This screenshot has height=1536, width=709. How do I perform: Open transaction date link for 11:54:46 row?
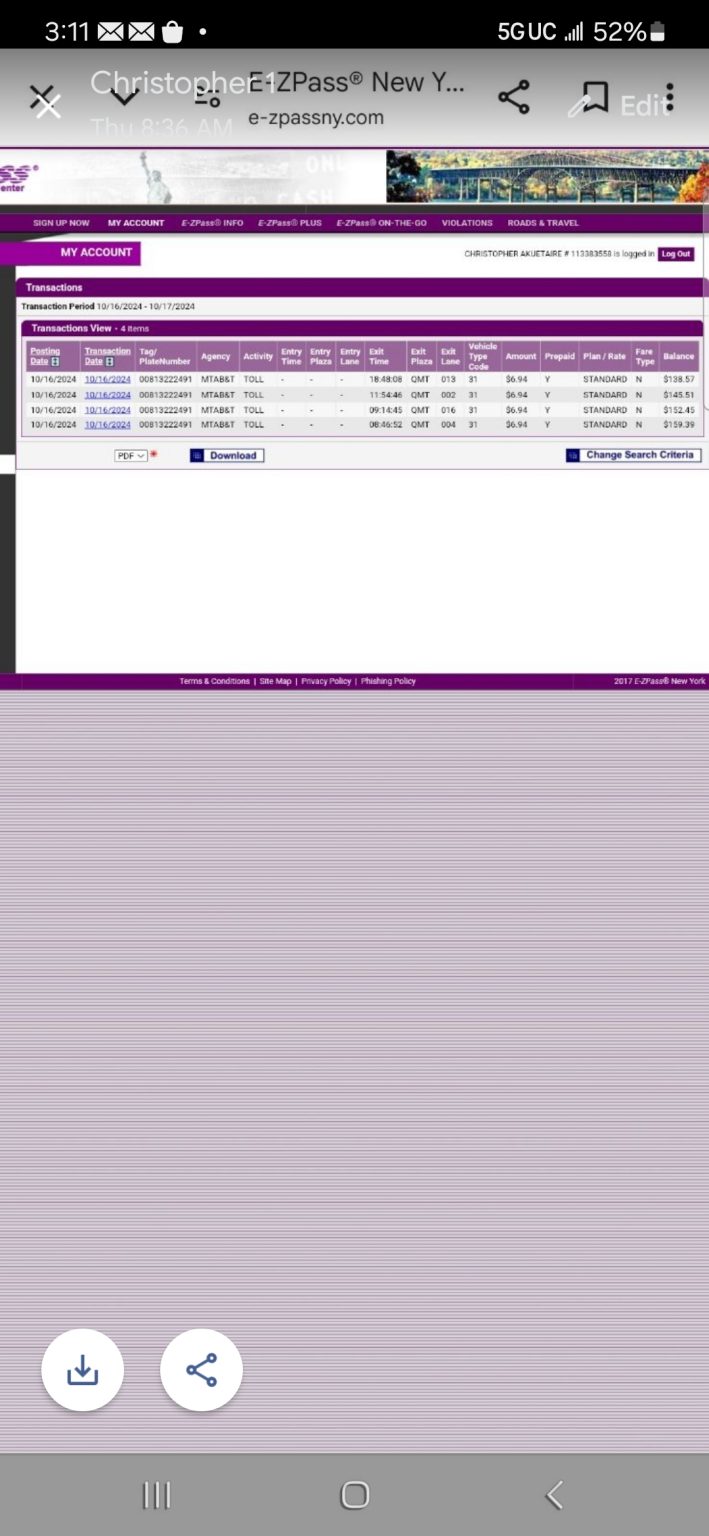(x=107, y=395)
